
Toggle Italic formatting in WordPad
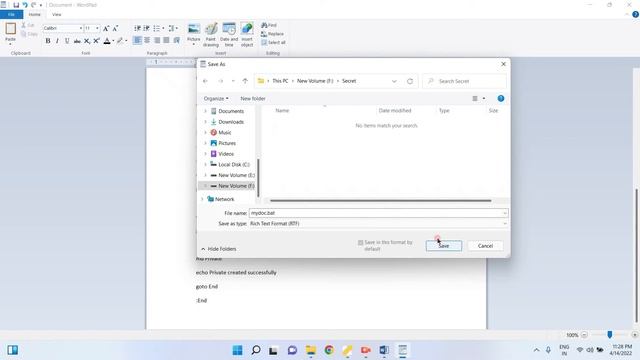(x=57, y=41)
